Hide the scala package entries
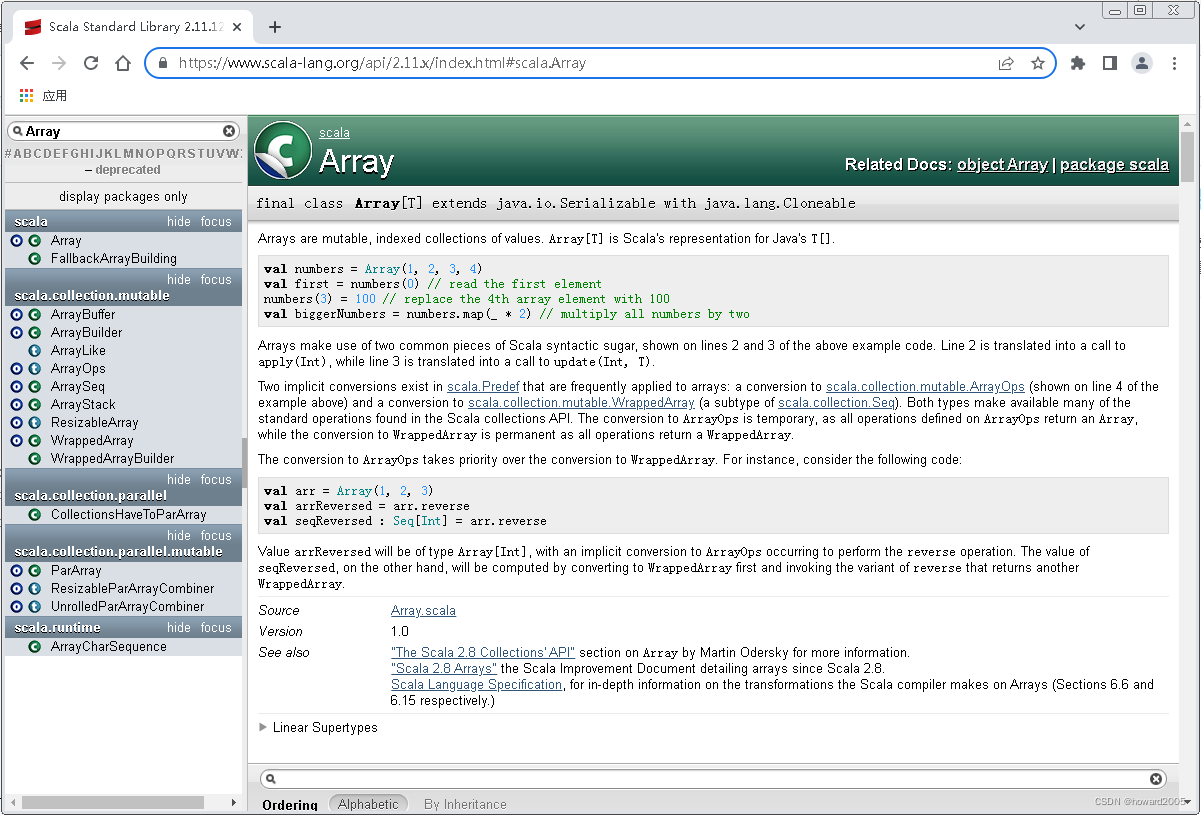 [x=179, y=222]
